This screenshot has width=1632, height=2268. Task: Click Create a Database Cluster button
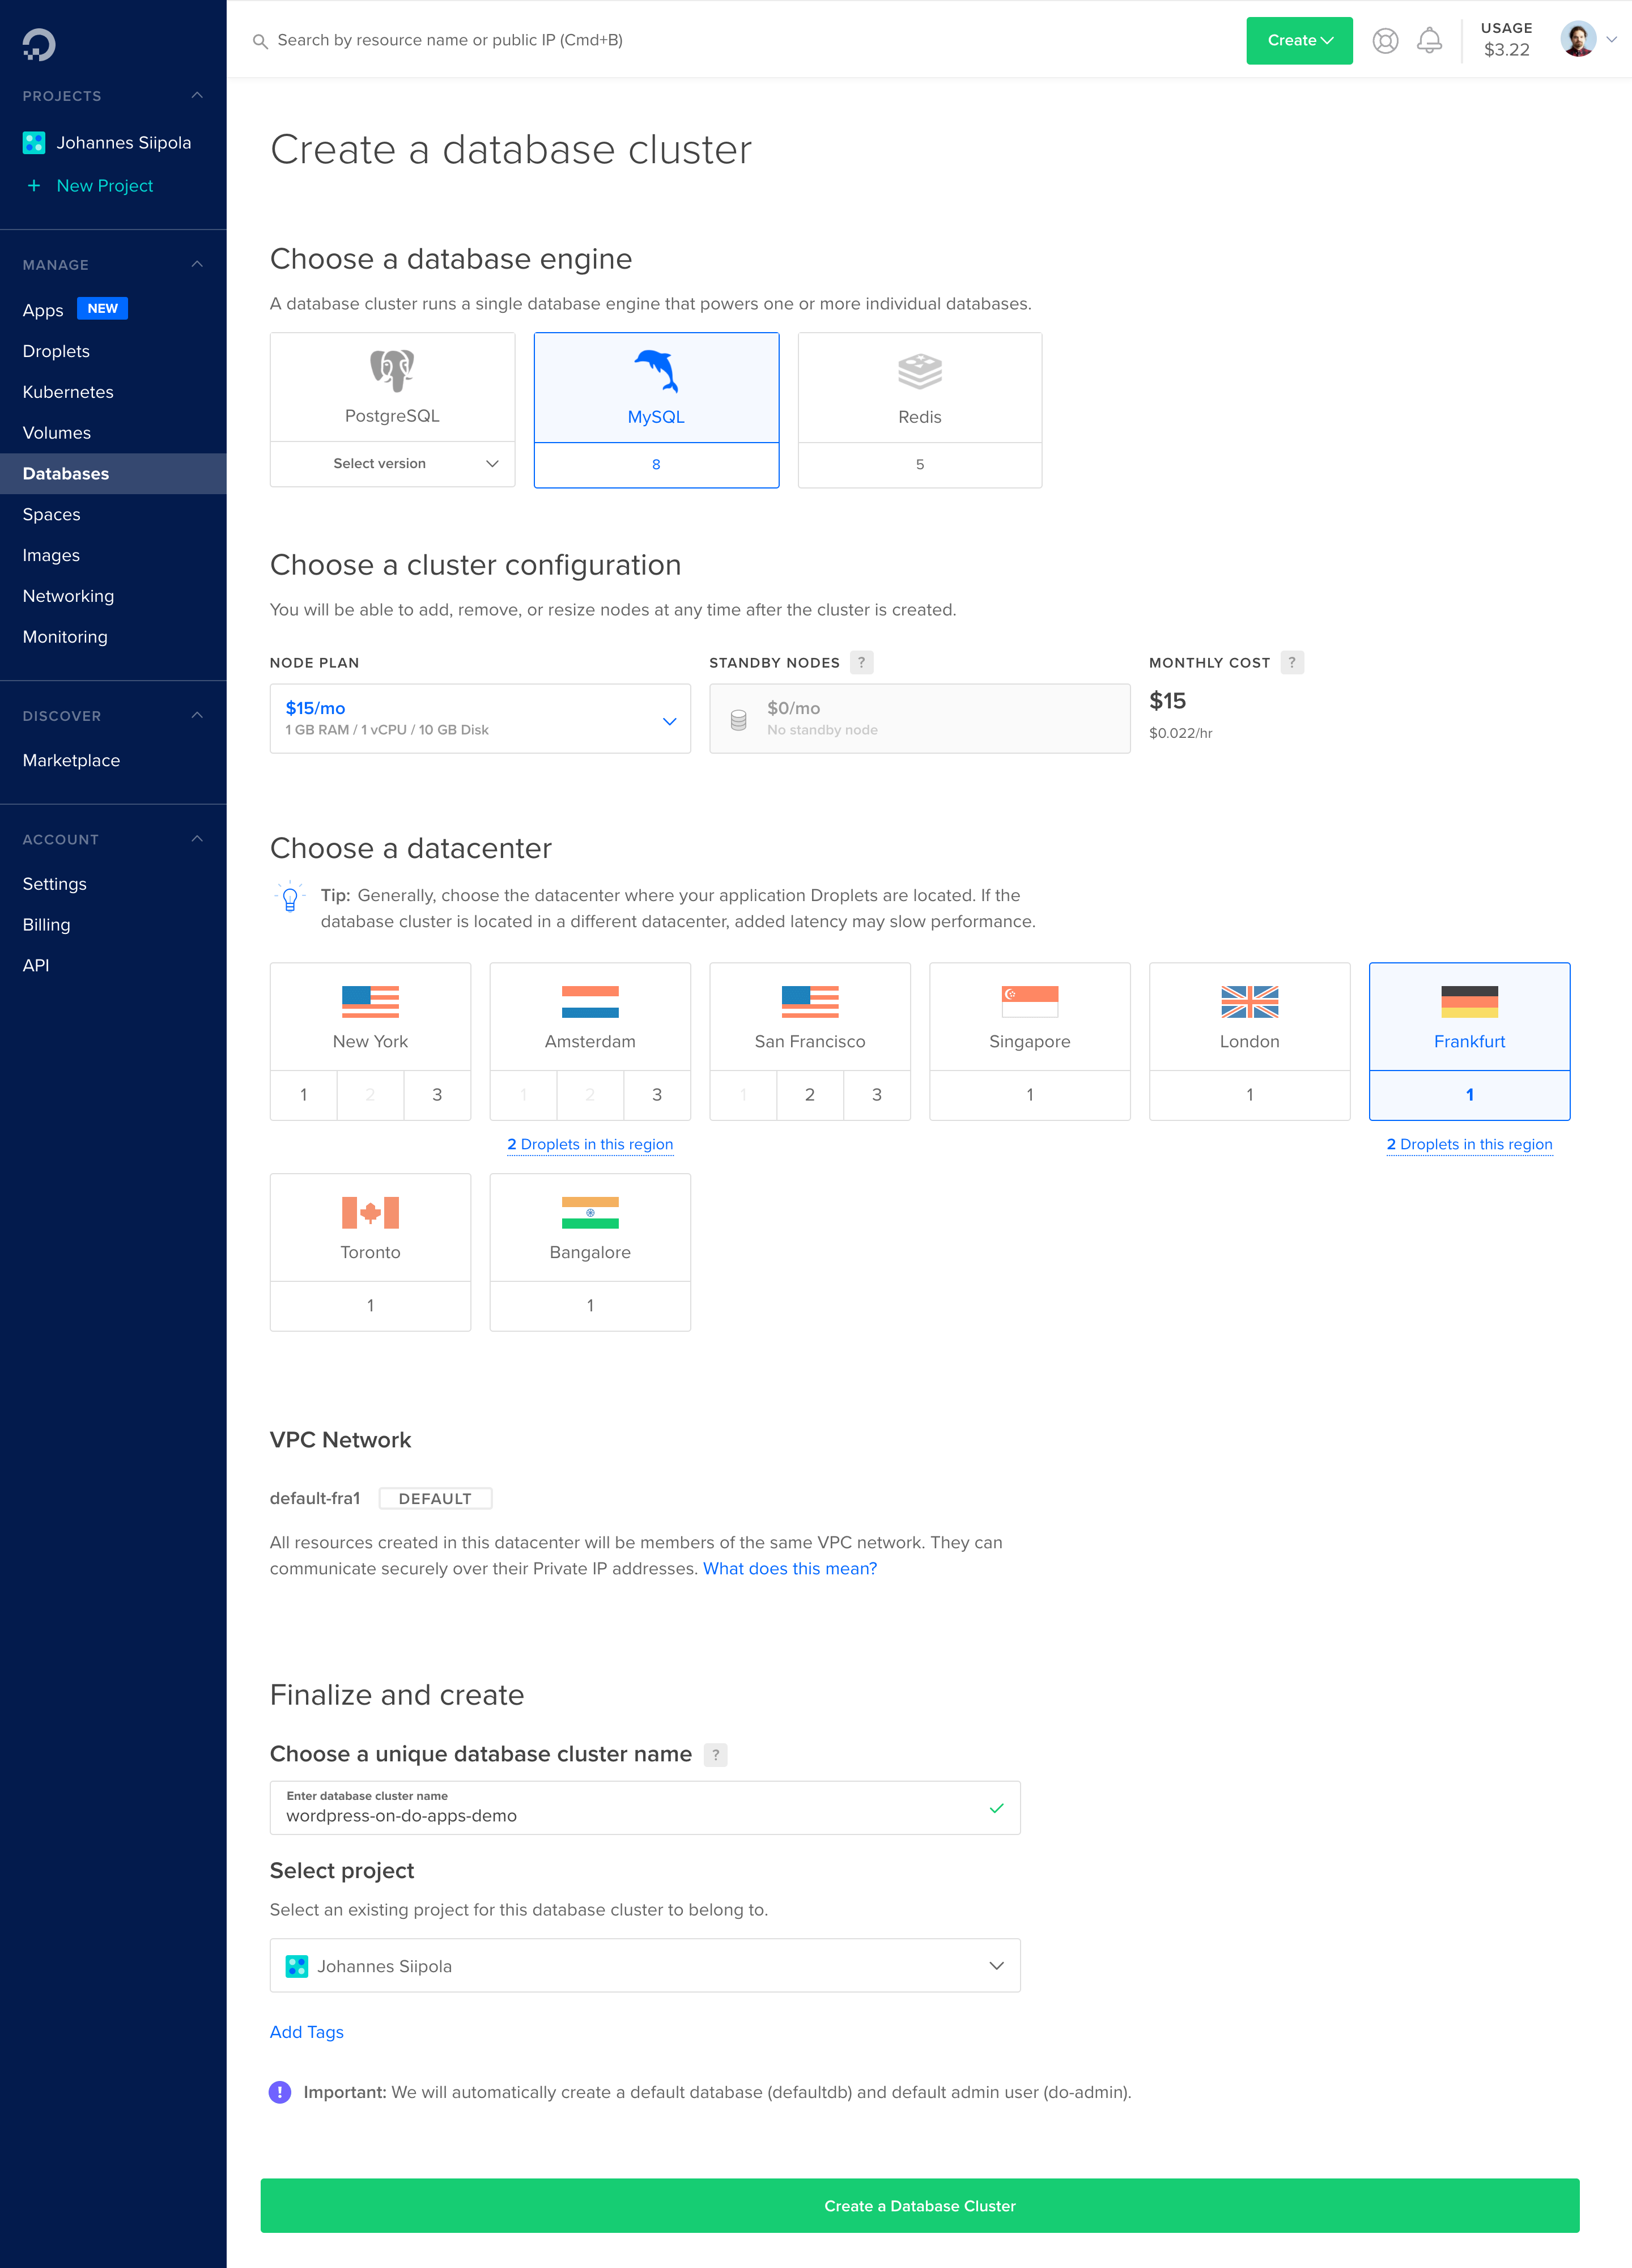pos(919,2206)
